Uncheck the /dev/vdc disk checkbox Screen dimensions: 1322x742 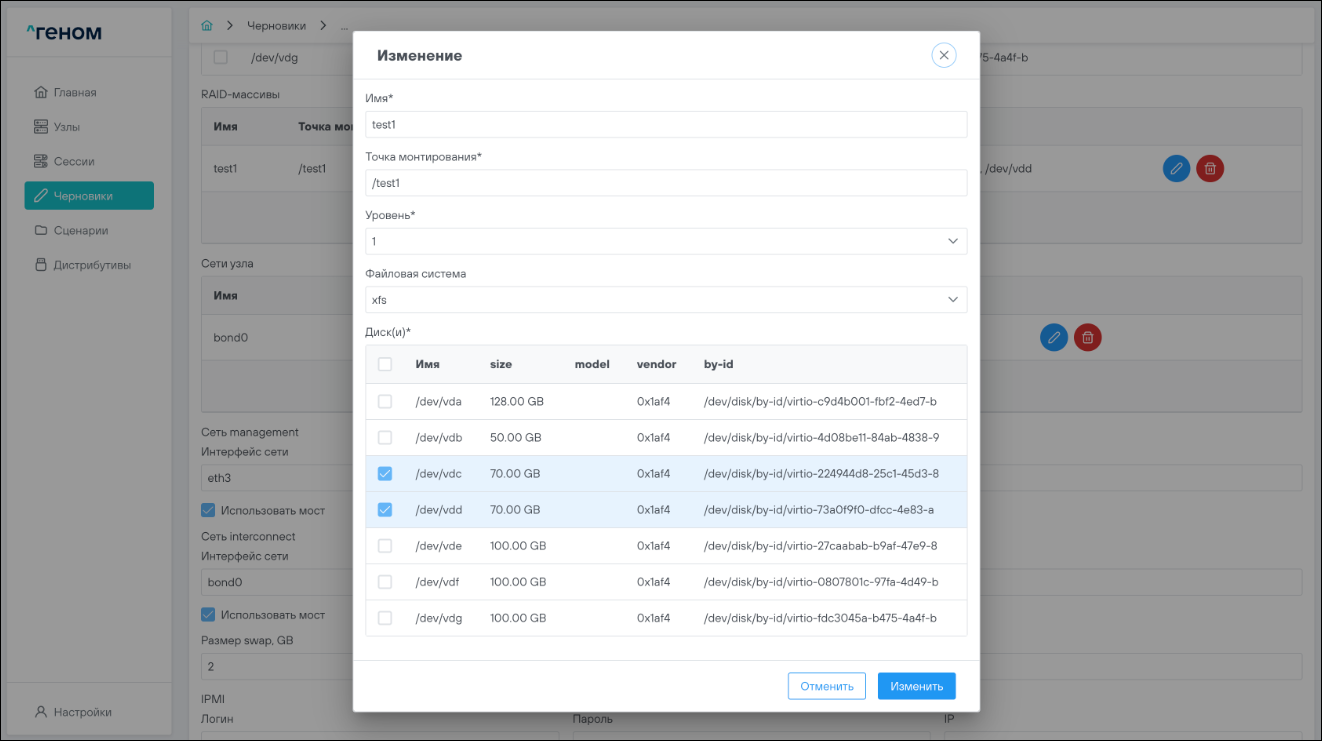(385, 474)
